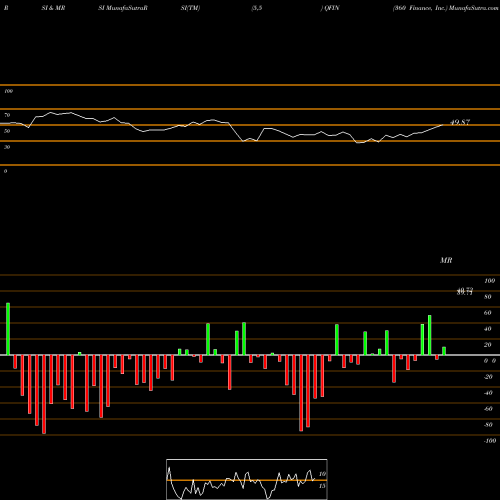Click the tall green first bar of MR histogram
Viewport: 500px width, 500px height.
click(8, 329)
